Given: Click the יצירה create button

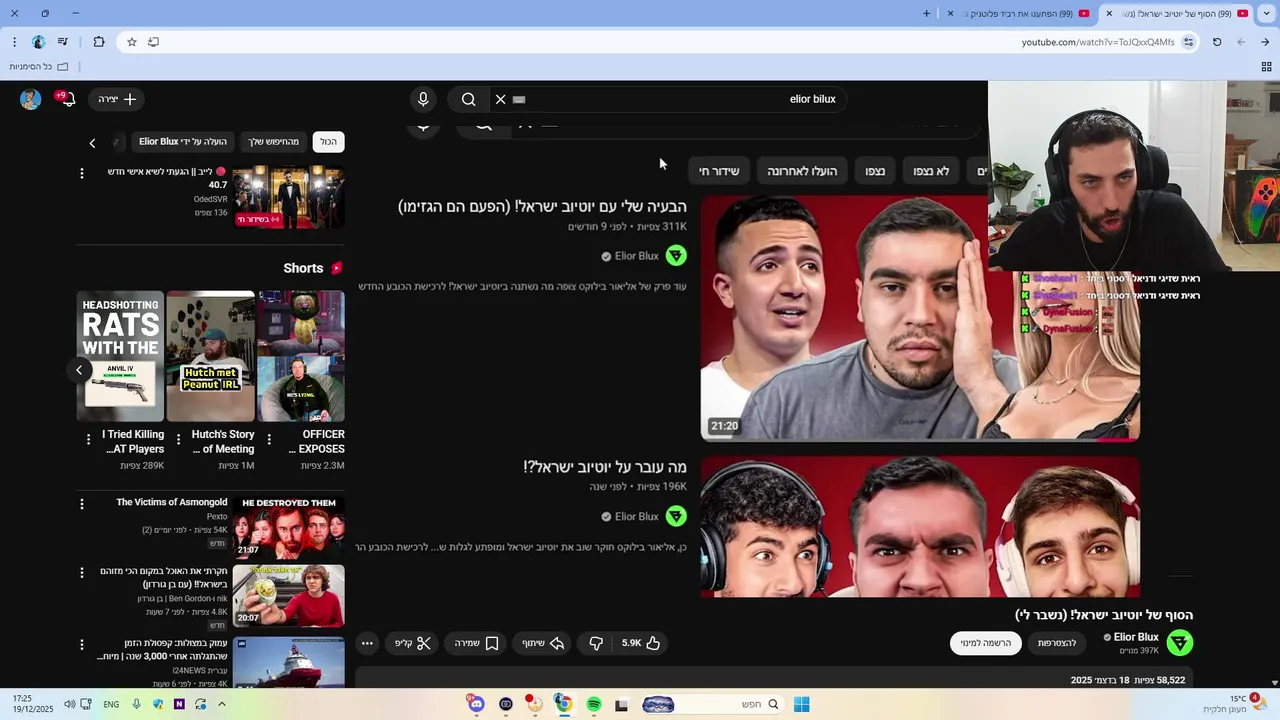Looking at the screenshot, I should 117,99.
